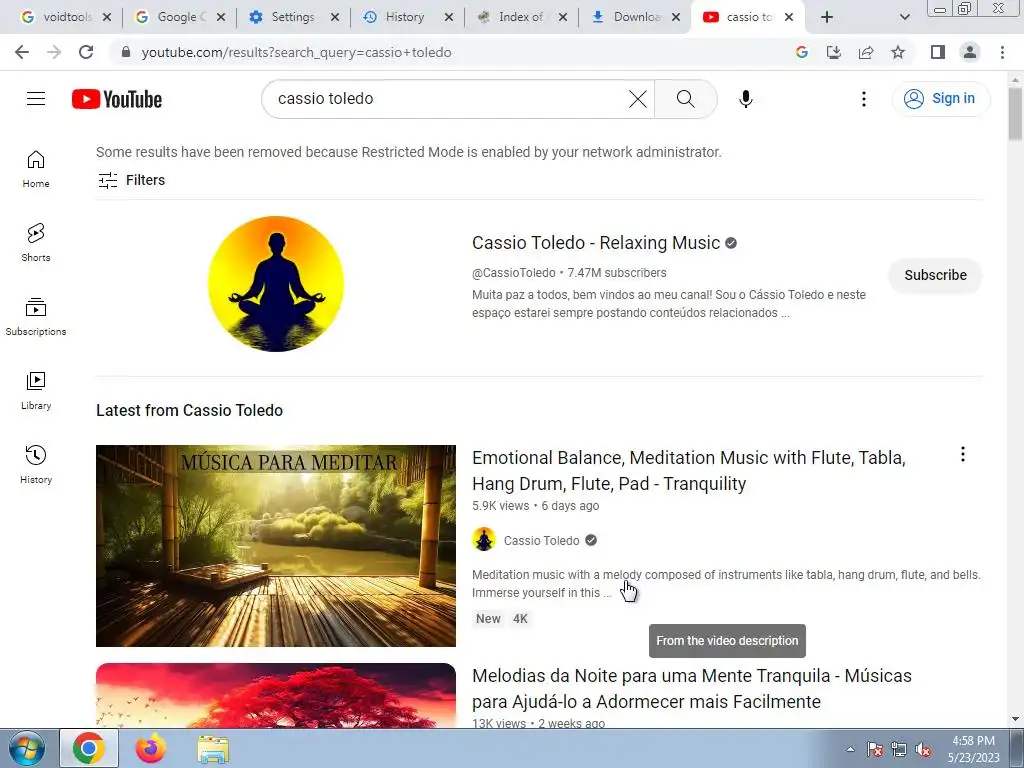Open the YouTube hamburger guide menu

click(x=36, y=99)
